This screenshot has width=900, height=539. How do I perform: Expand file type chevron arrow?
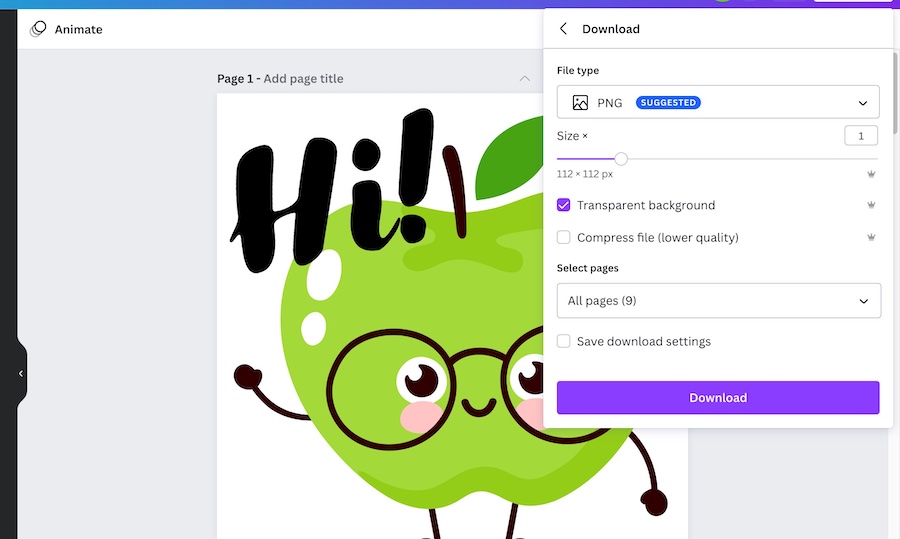click(862, 103)
